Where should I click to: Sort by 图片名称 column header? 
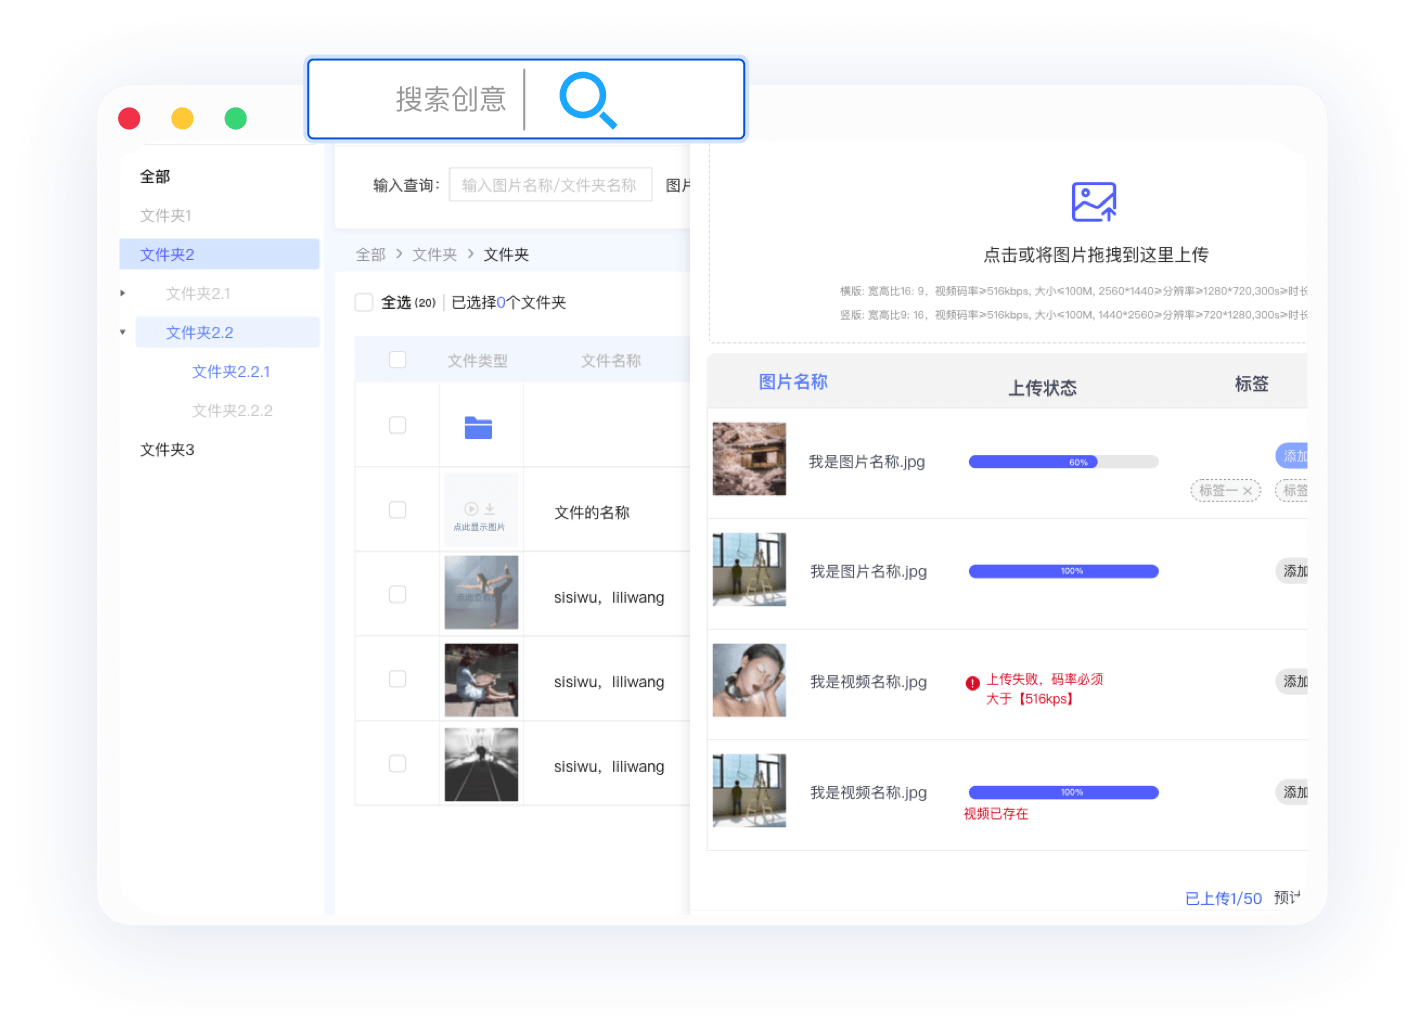tap(793, 382)
